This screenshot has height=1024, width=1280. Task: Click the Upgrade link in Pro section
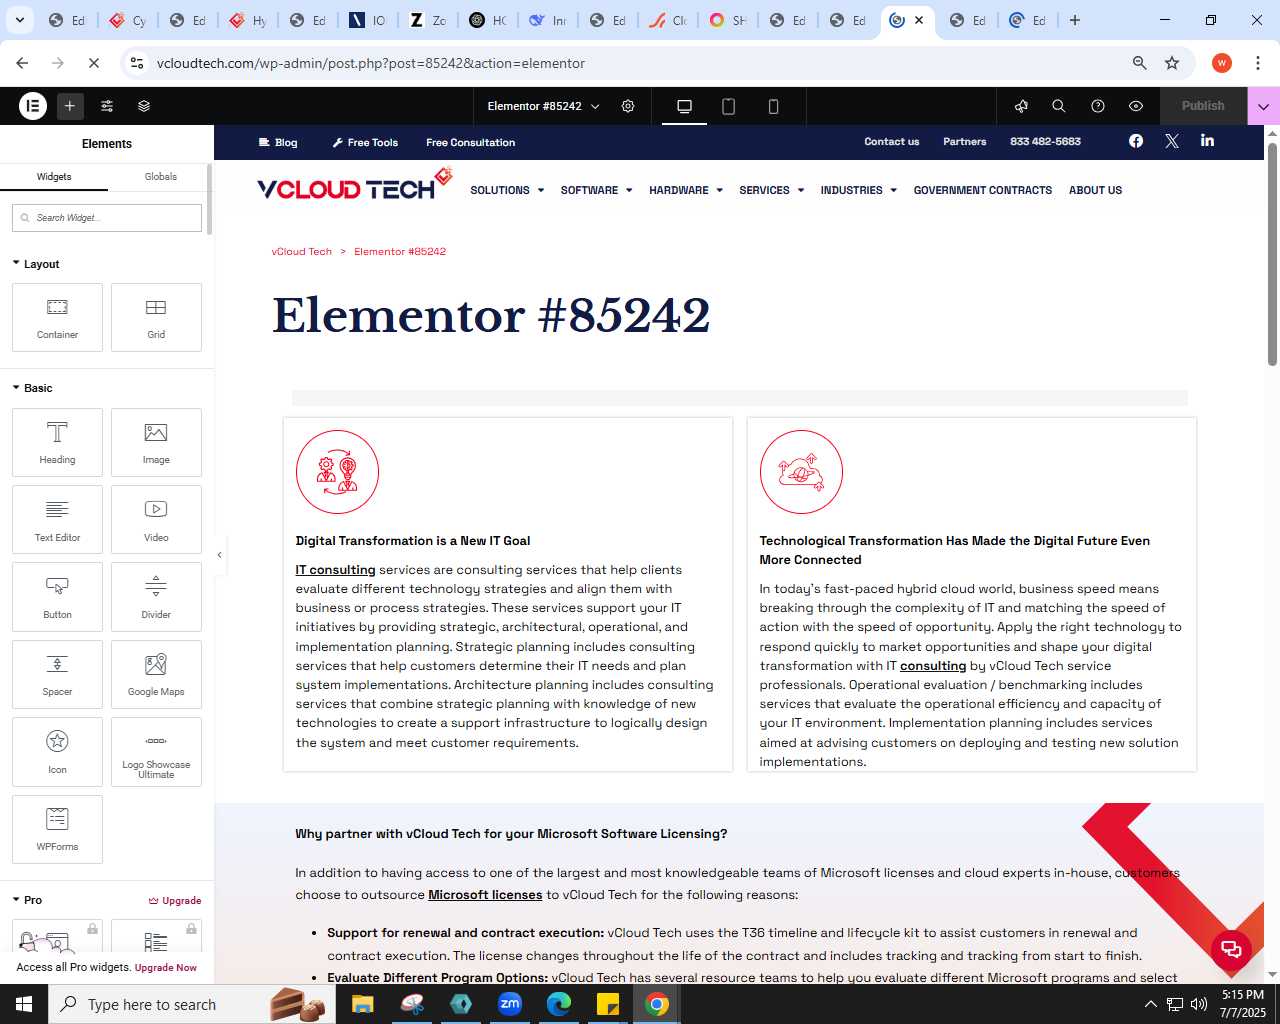[175, 900]
